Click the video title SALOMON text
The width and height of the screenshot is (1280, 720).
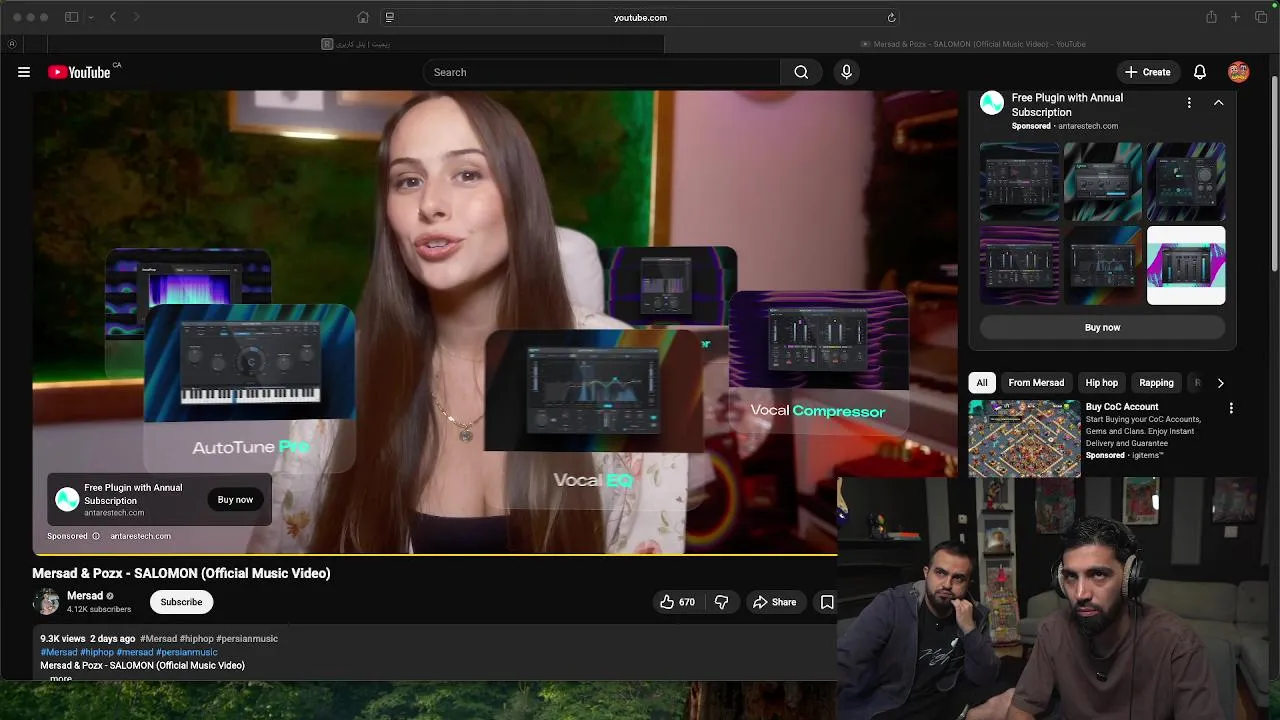[x=181, y=573]
